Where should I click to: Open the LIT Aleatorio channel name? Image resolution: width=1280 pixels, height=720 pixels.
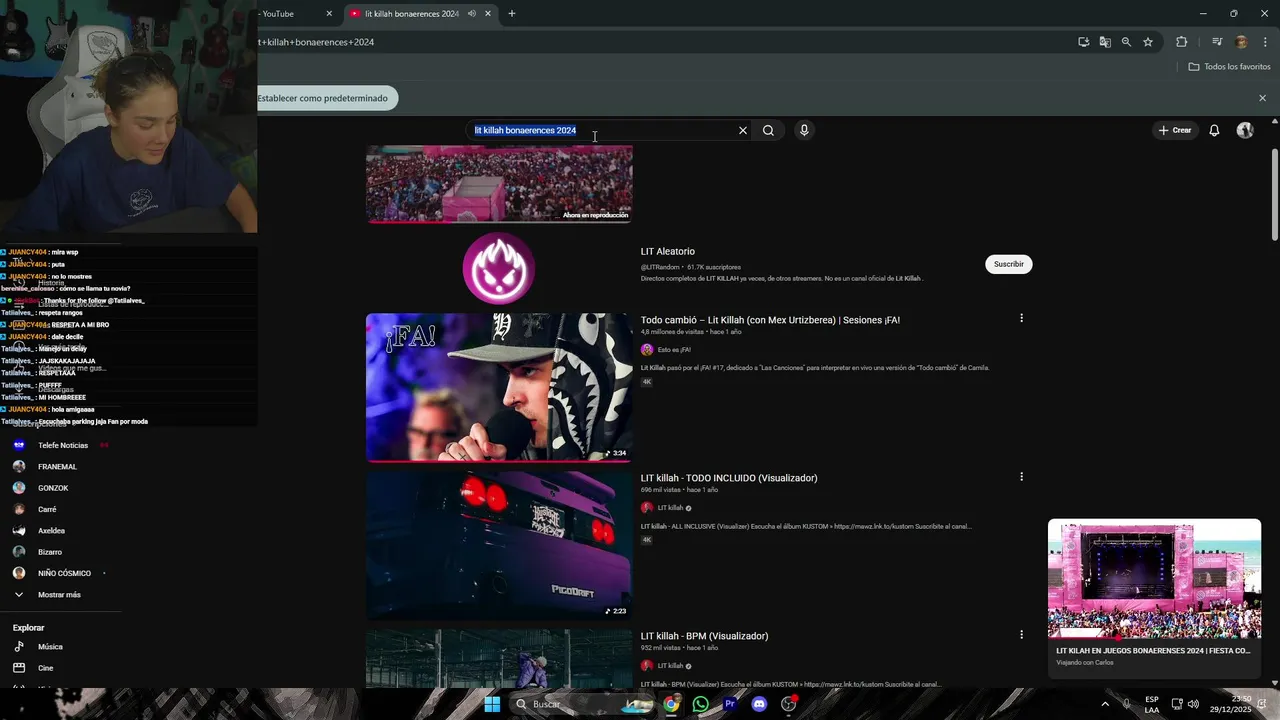667,251
